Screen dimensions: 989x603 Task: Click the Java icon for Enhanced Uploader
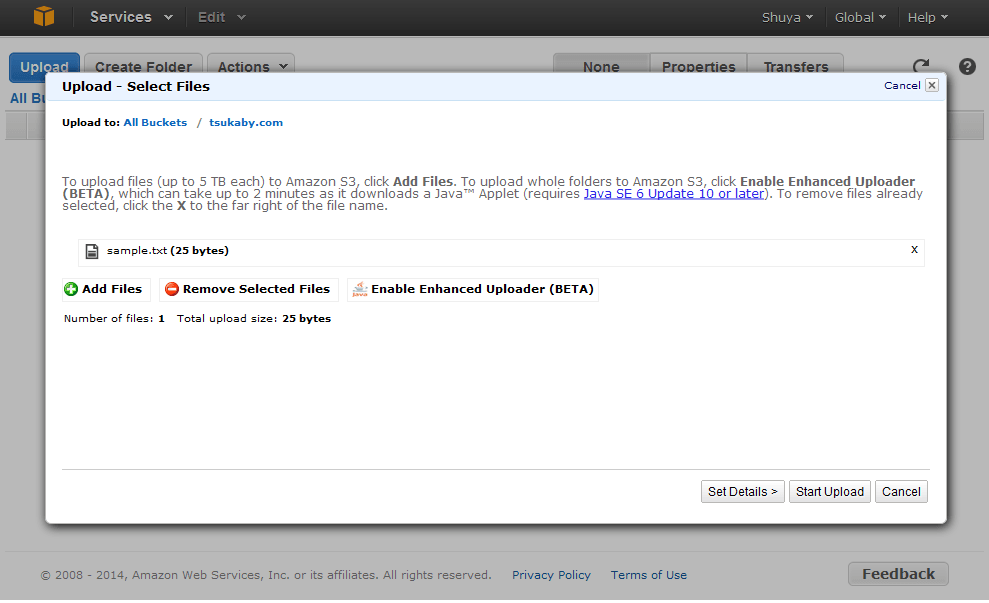359,289
